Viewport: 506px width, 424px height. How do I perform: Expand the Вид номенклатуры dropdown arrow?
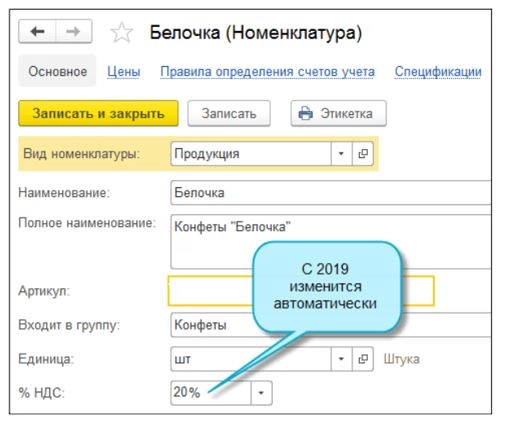click(341, 154)
